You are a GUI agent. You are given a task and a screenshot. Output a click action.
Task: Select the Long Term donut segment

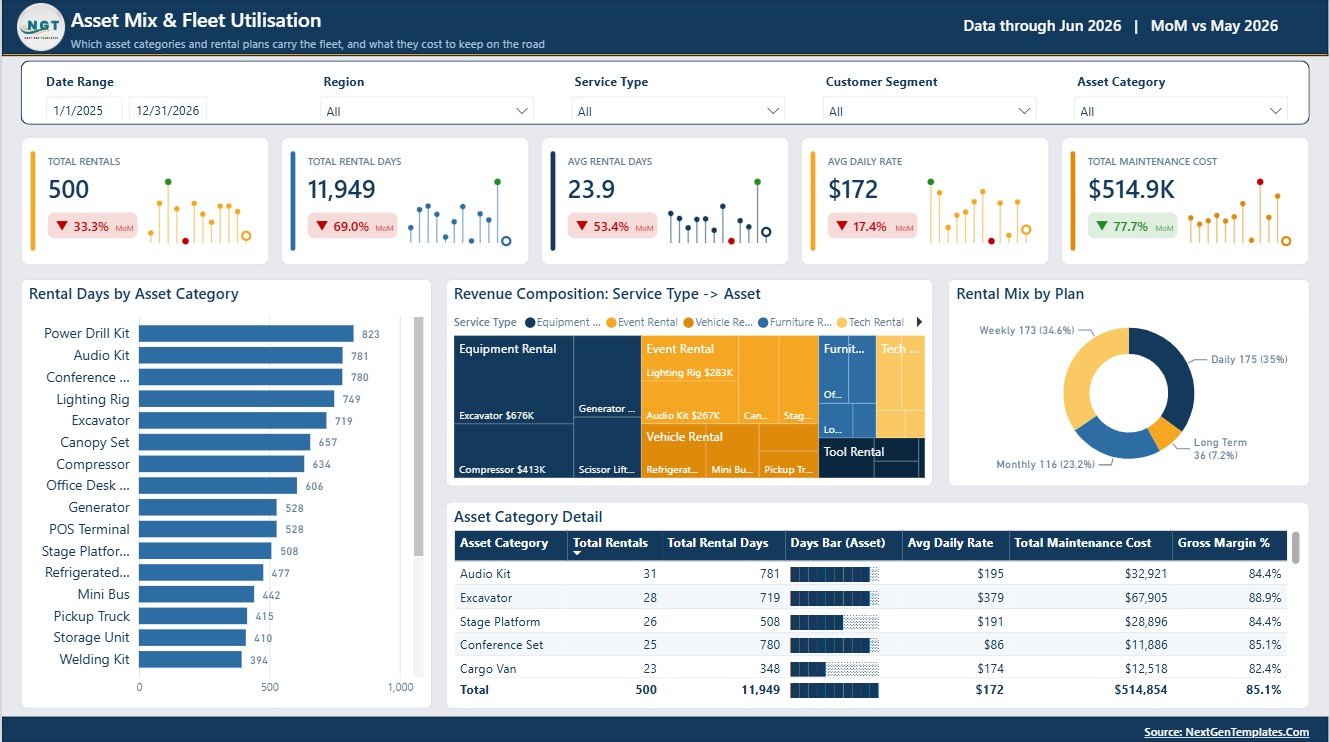[x=1164, y=432]
